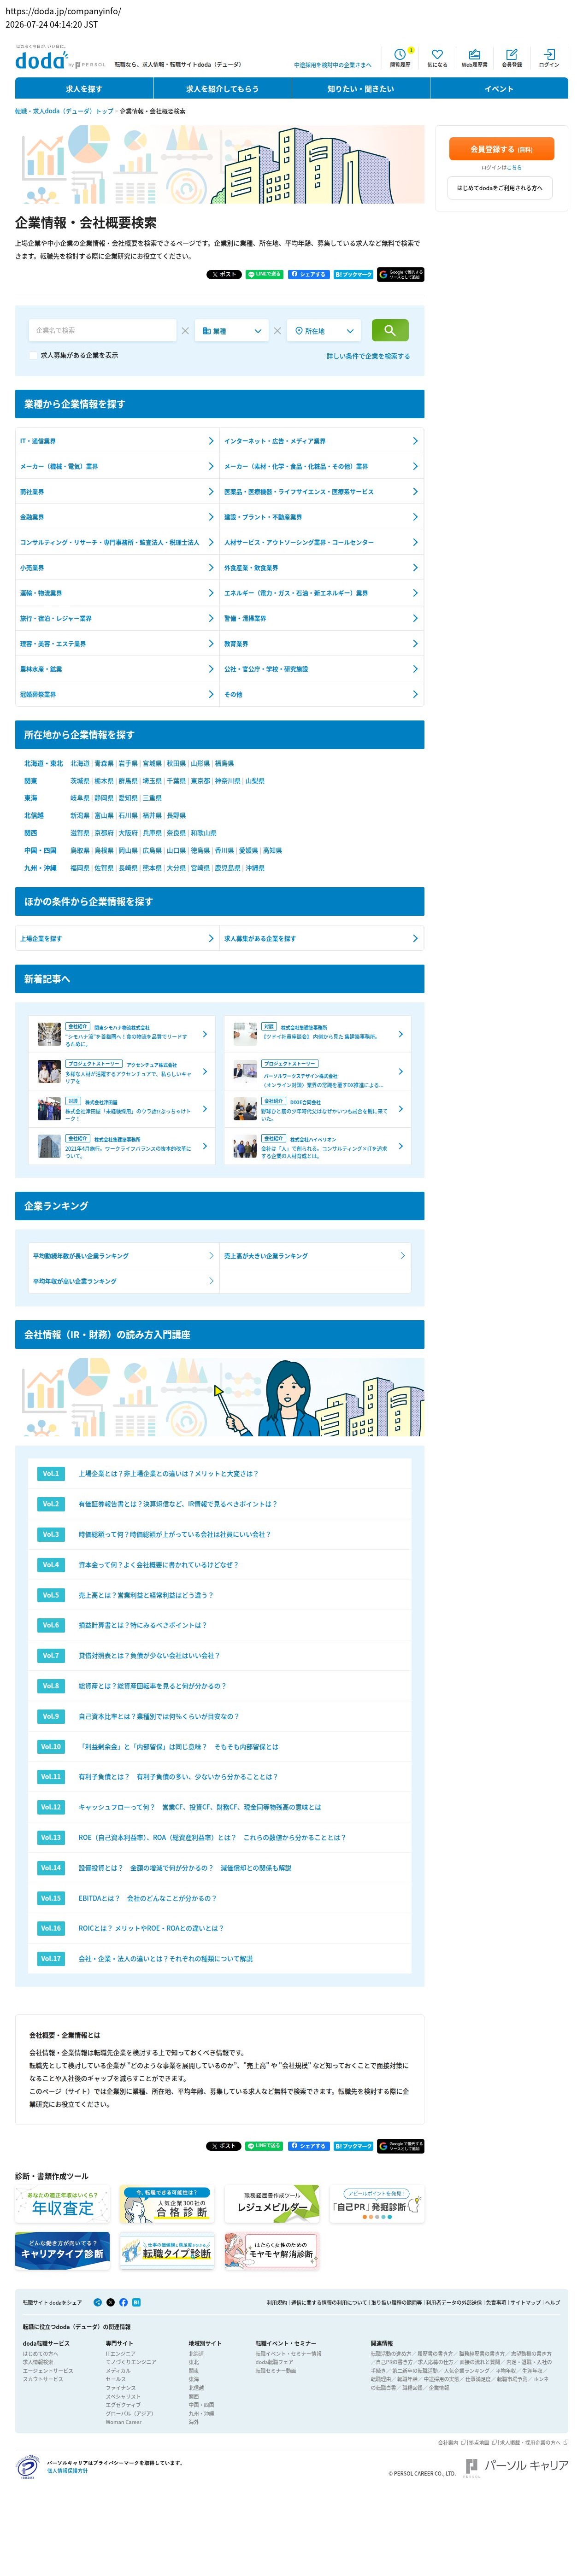Clear company name field X icon

pyautogui.click(x=185, y=331)
